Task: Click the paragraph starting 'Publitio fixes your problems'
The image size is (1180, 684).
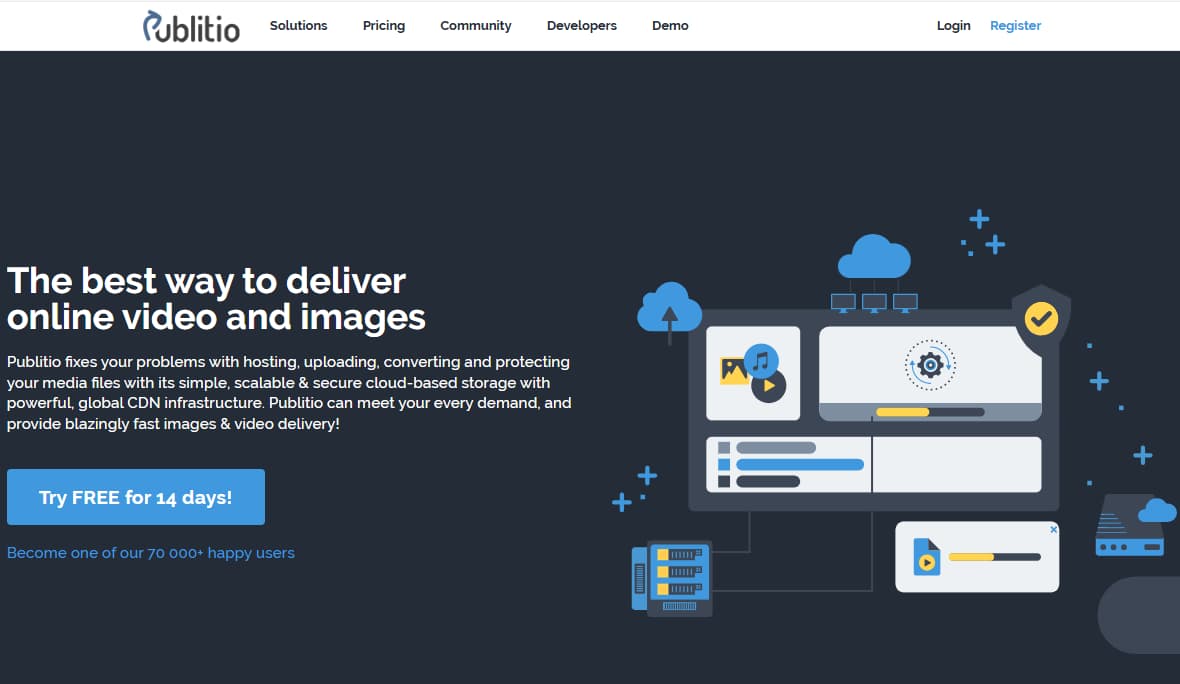Action: pos(289,393)
